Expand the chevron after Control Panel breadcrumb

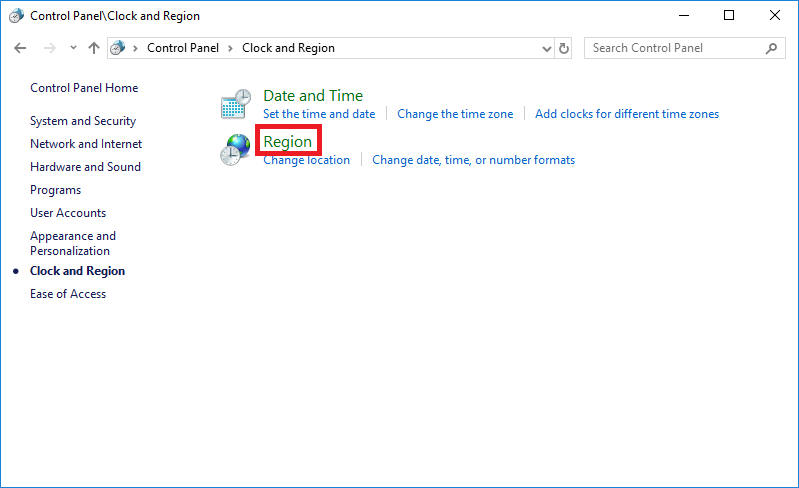pos(230,48)
